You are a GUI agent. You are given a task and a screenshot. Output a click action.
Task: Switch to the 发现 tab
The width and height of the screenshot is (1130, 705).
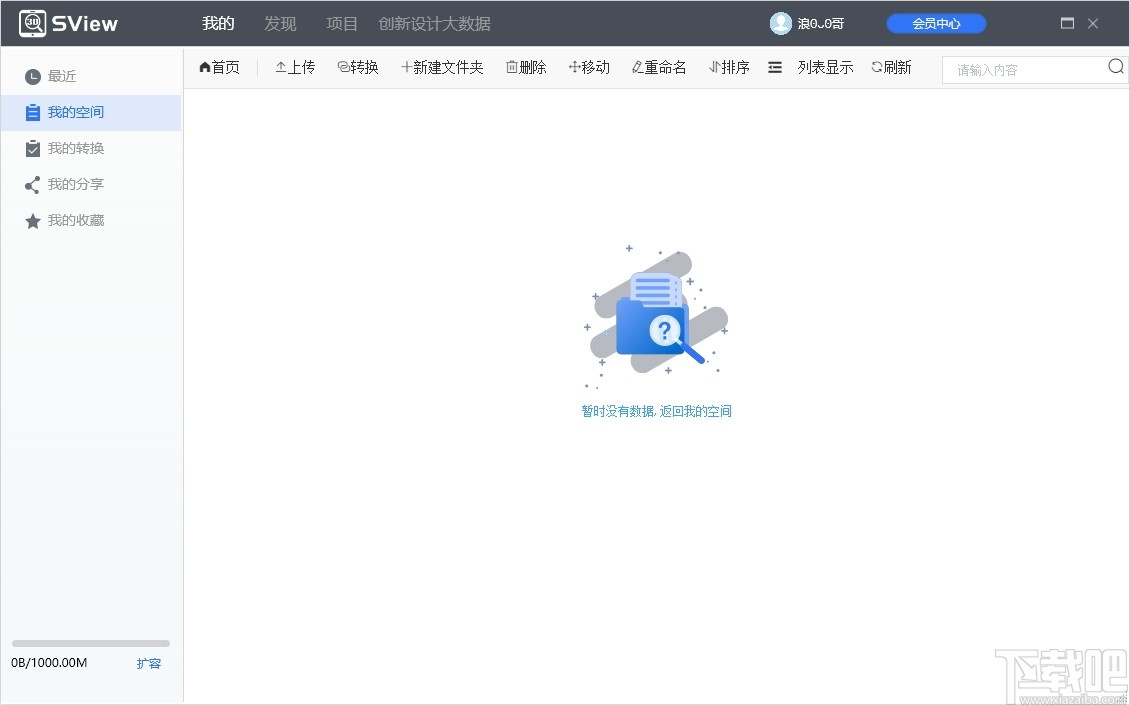point(280,23)
